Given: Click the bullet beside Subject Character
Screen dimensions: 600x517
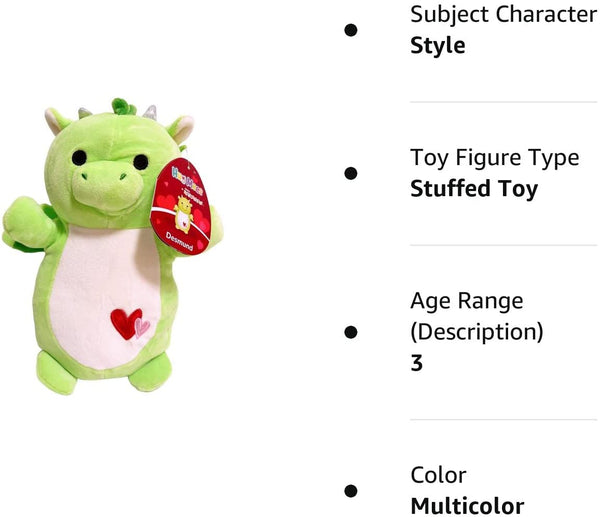Looking at the screenshot, I should pos(351,30).
